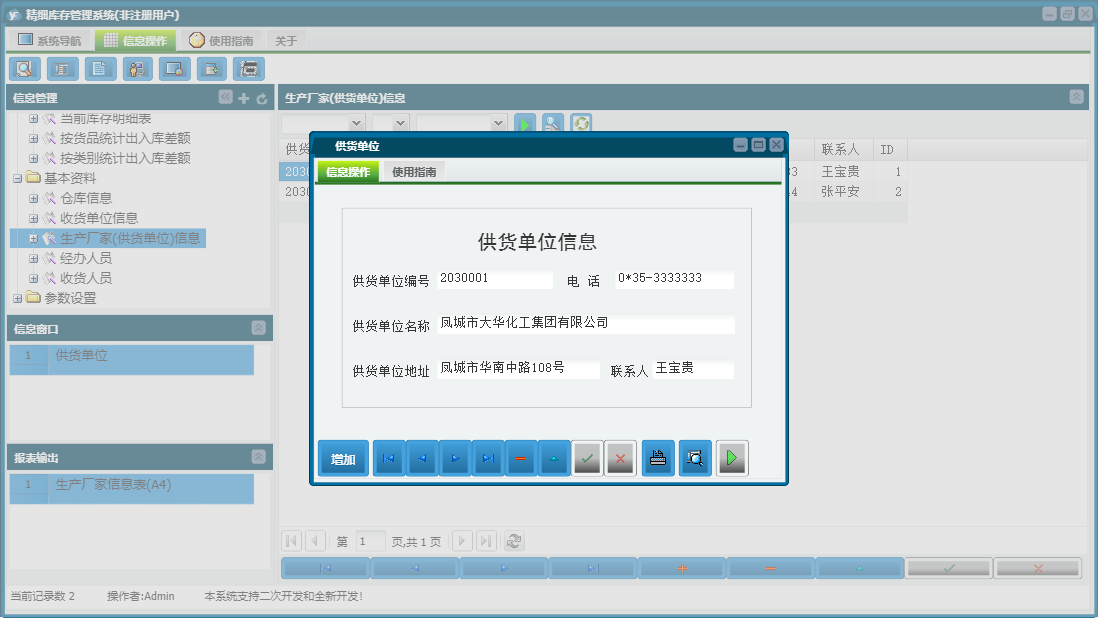
Task: Go to next record in 供货单位 dialog
Action: [455, 458]
